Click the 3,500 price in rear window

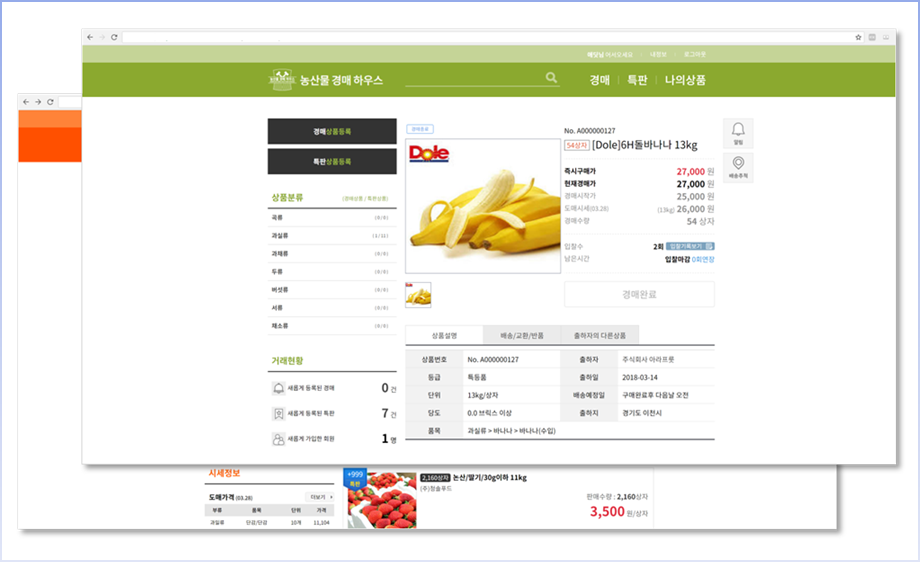pos(607,512)
